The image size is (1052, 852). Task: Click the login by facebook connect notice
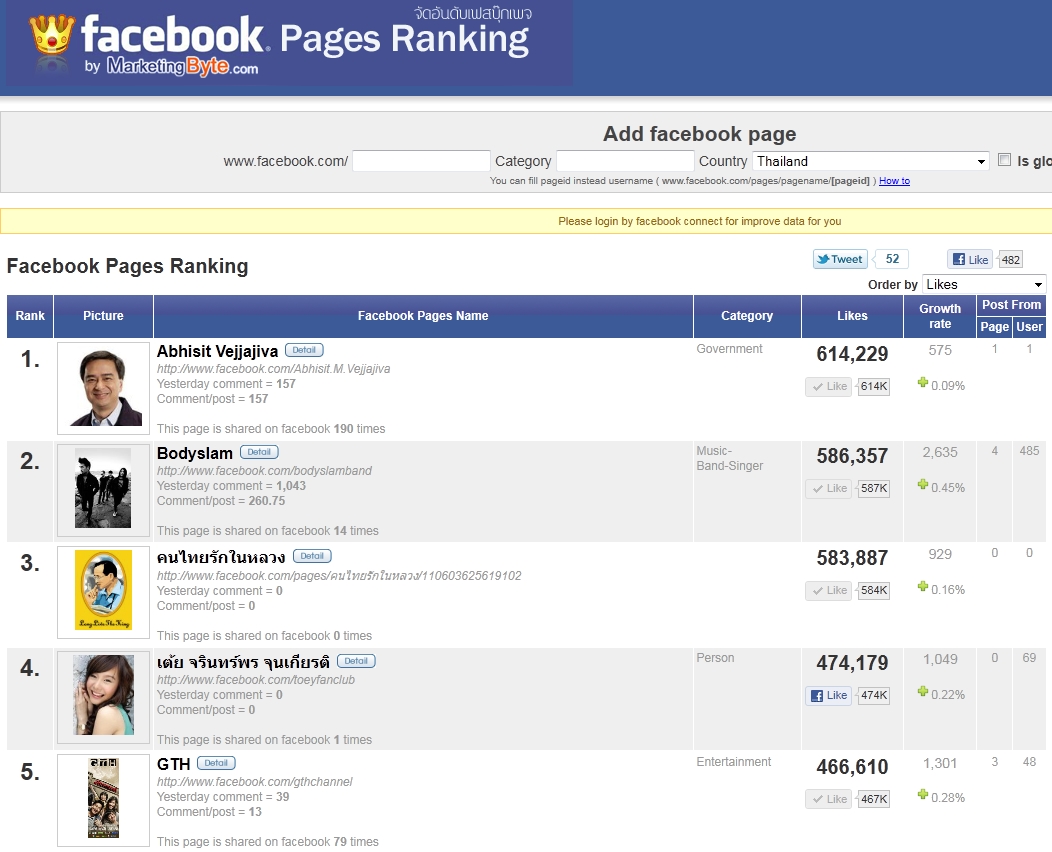point(699,221)
